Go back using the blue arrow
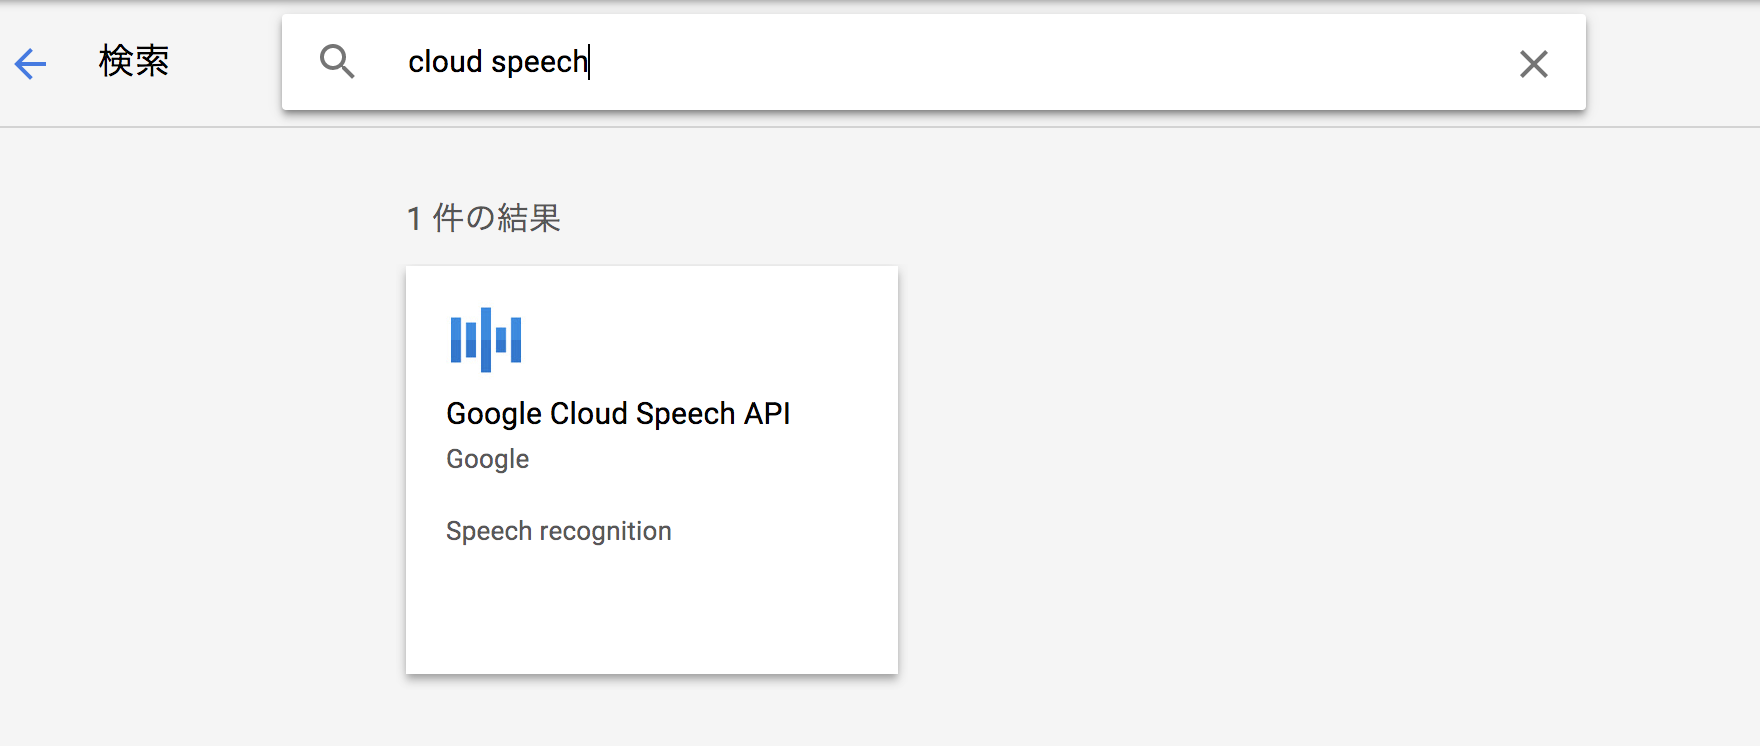Image resolution: width=1760 pixels, height=746 pixels. point(30,64)
